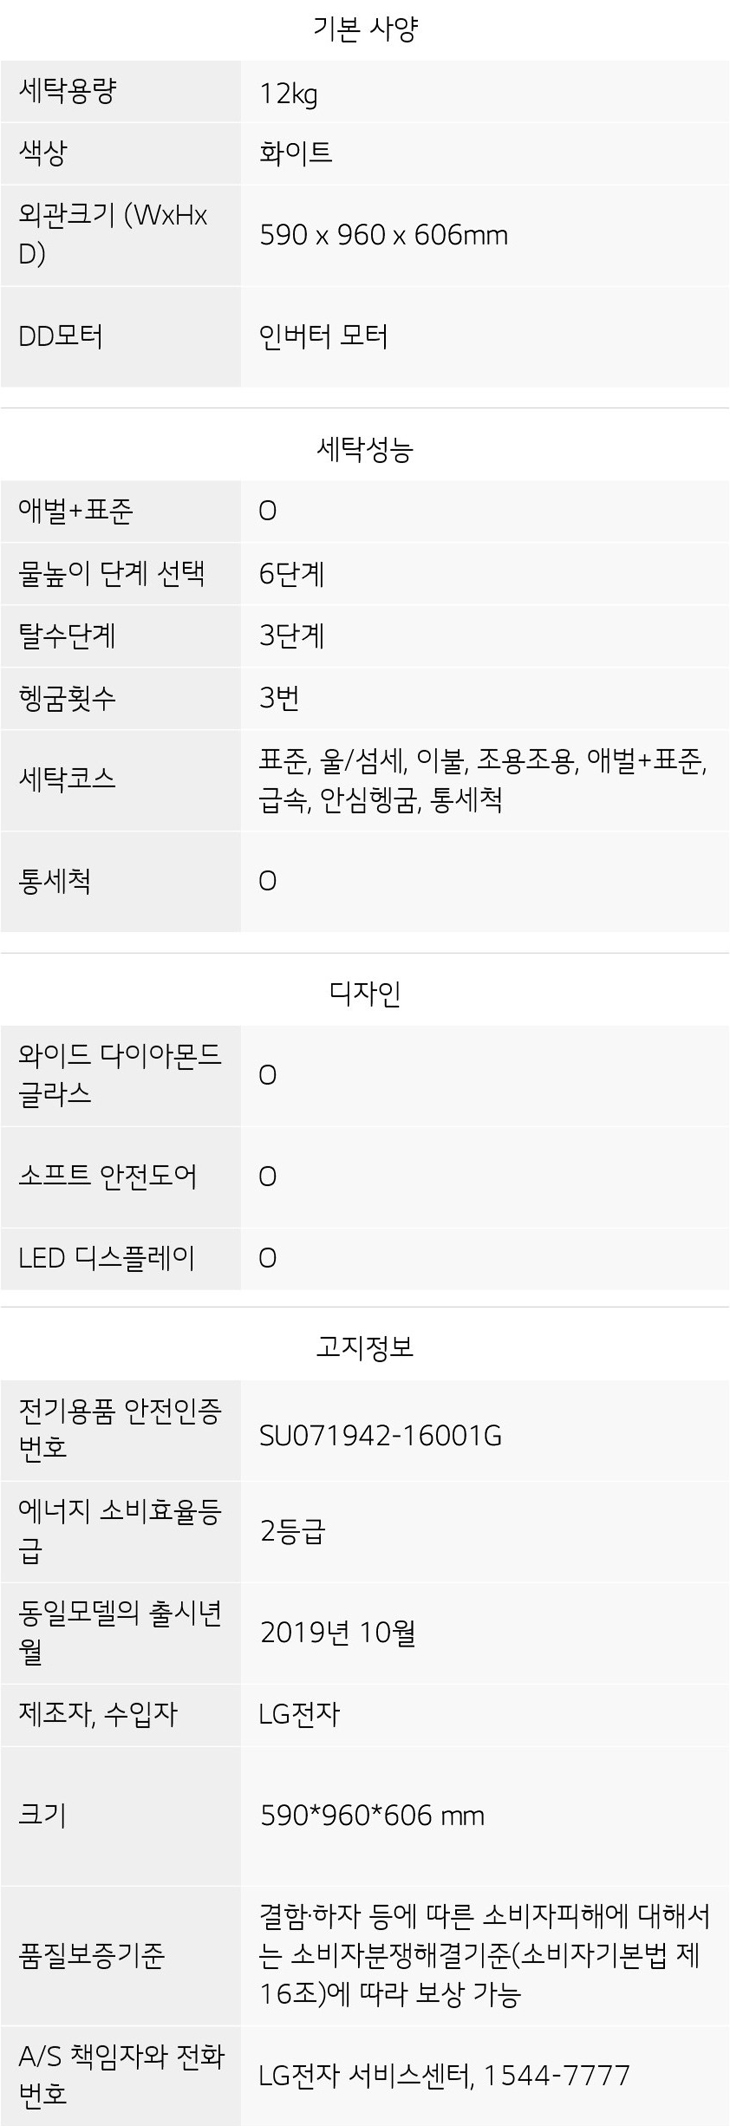730x2126 pixels.
Task: Click the 디자인 section heading
Action: click(x=365, y=993)
